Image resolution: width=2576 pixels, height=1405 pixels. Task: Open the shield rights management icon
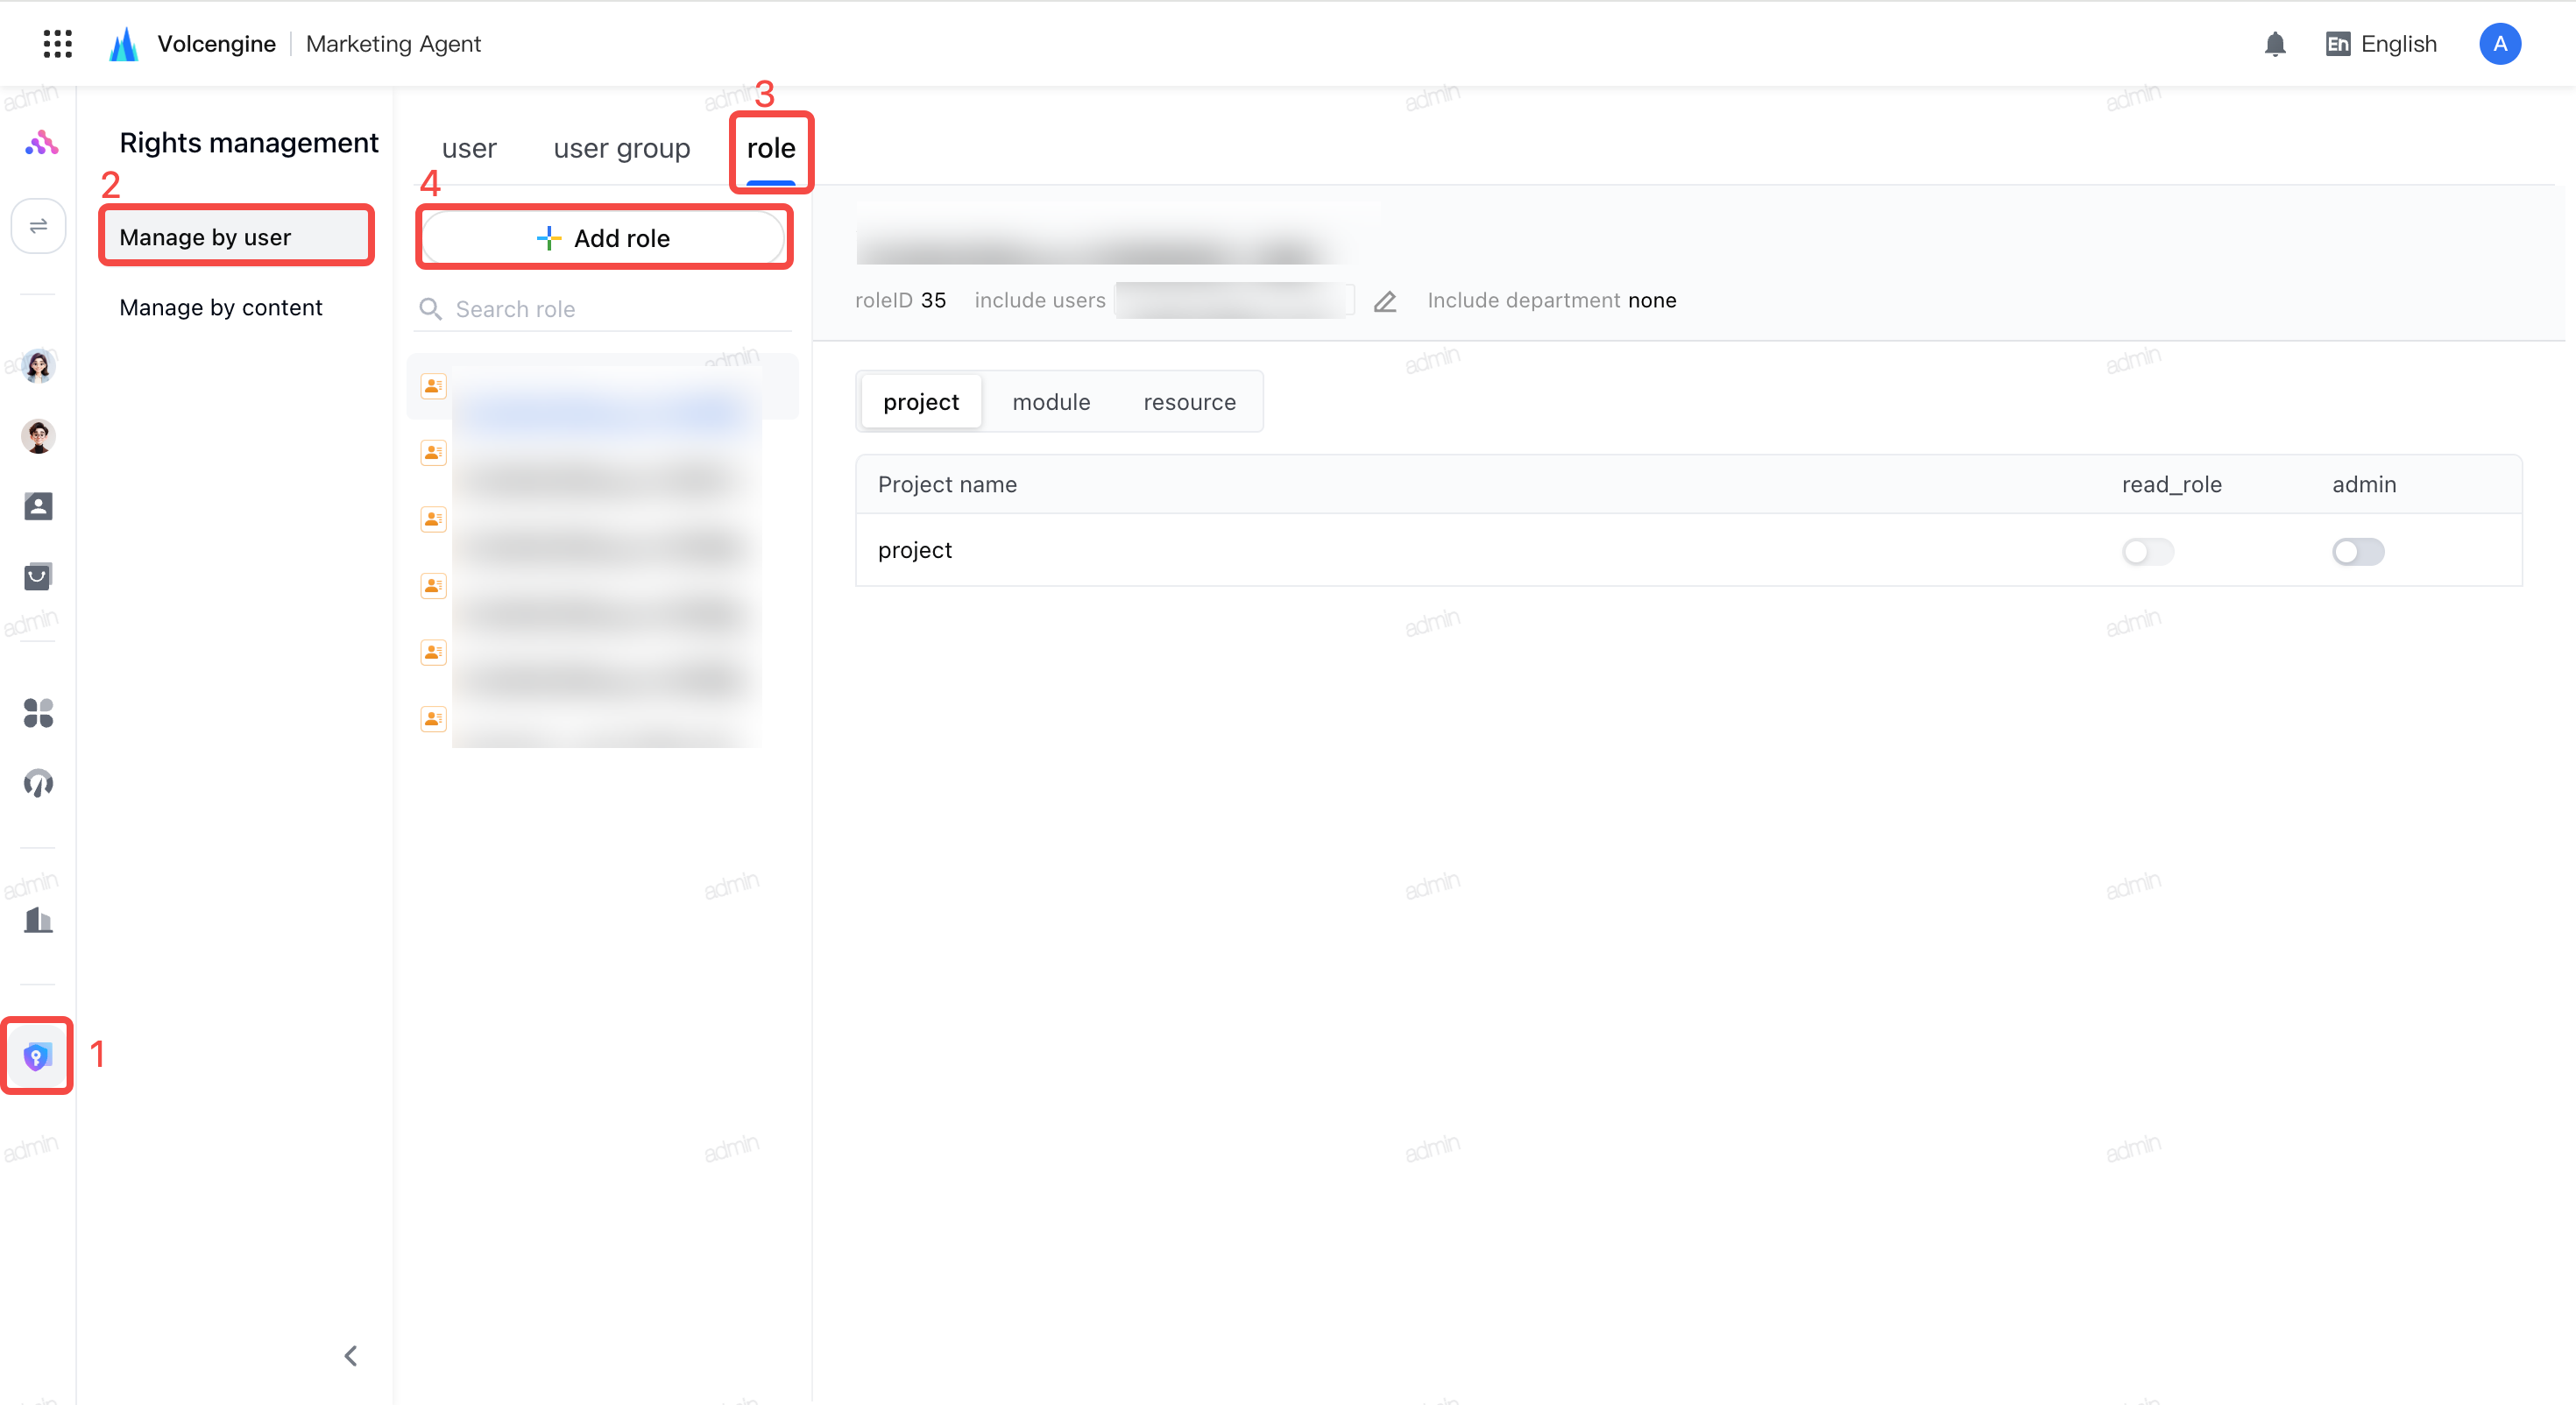coord(37,1056)
